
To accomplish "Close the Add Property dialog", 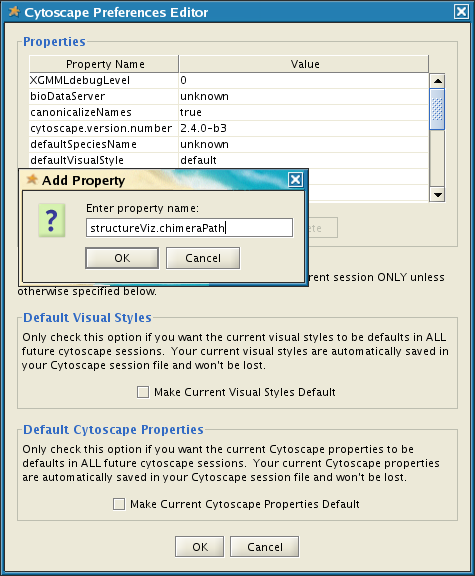I will [x=295, y=180].
